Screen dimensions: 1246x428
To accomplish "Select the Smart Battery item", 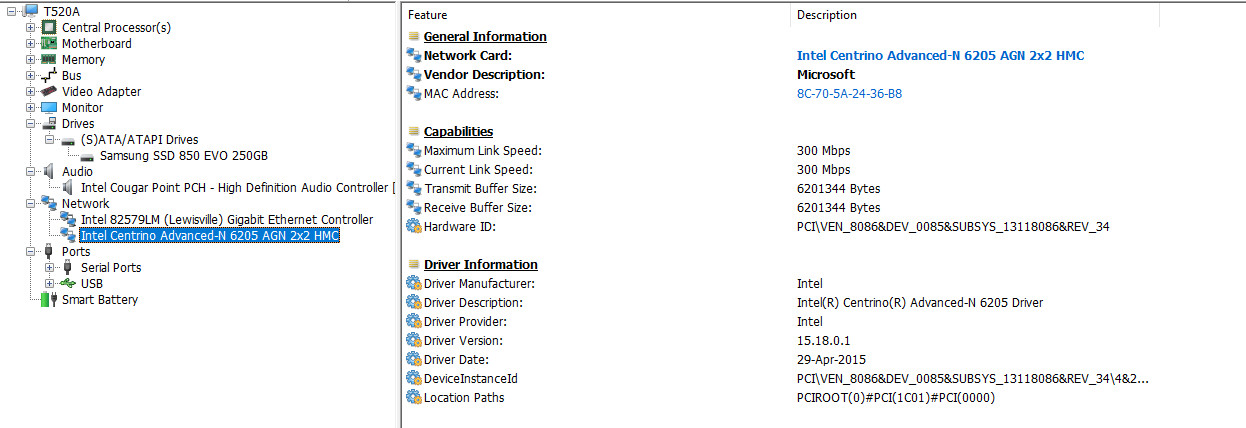I will (x=100, y=299).
